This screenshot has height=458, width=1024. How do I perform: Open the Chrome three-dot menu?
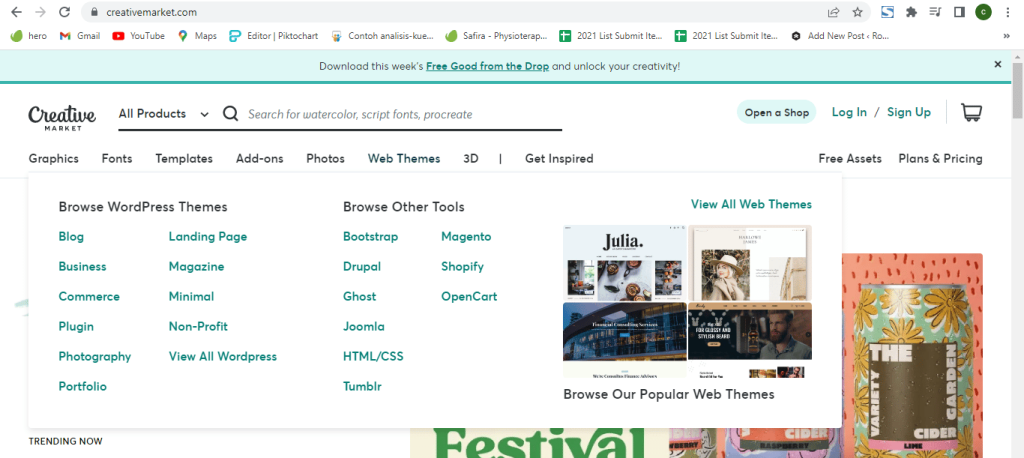(x=1009, y=12)
